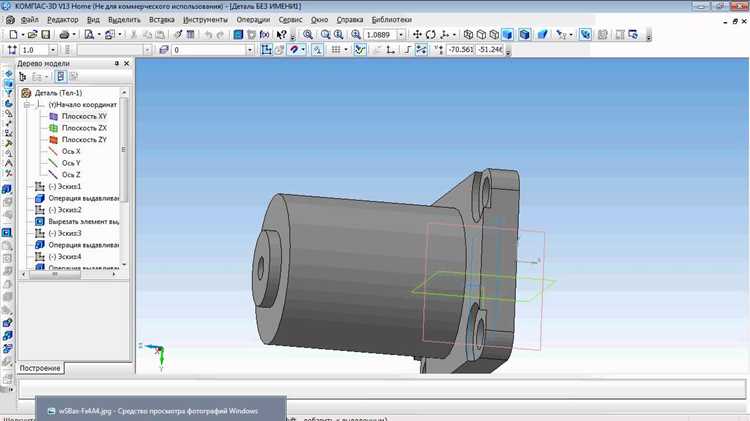
Task: Toggle the snap magnet button
Action: 294,50
